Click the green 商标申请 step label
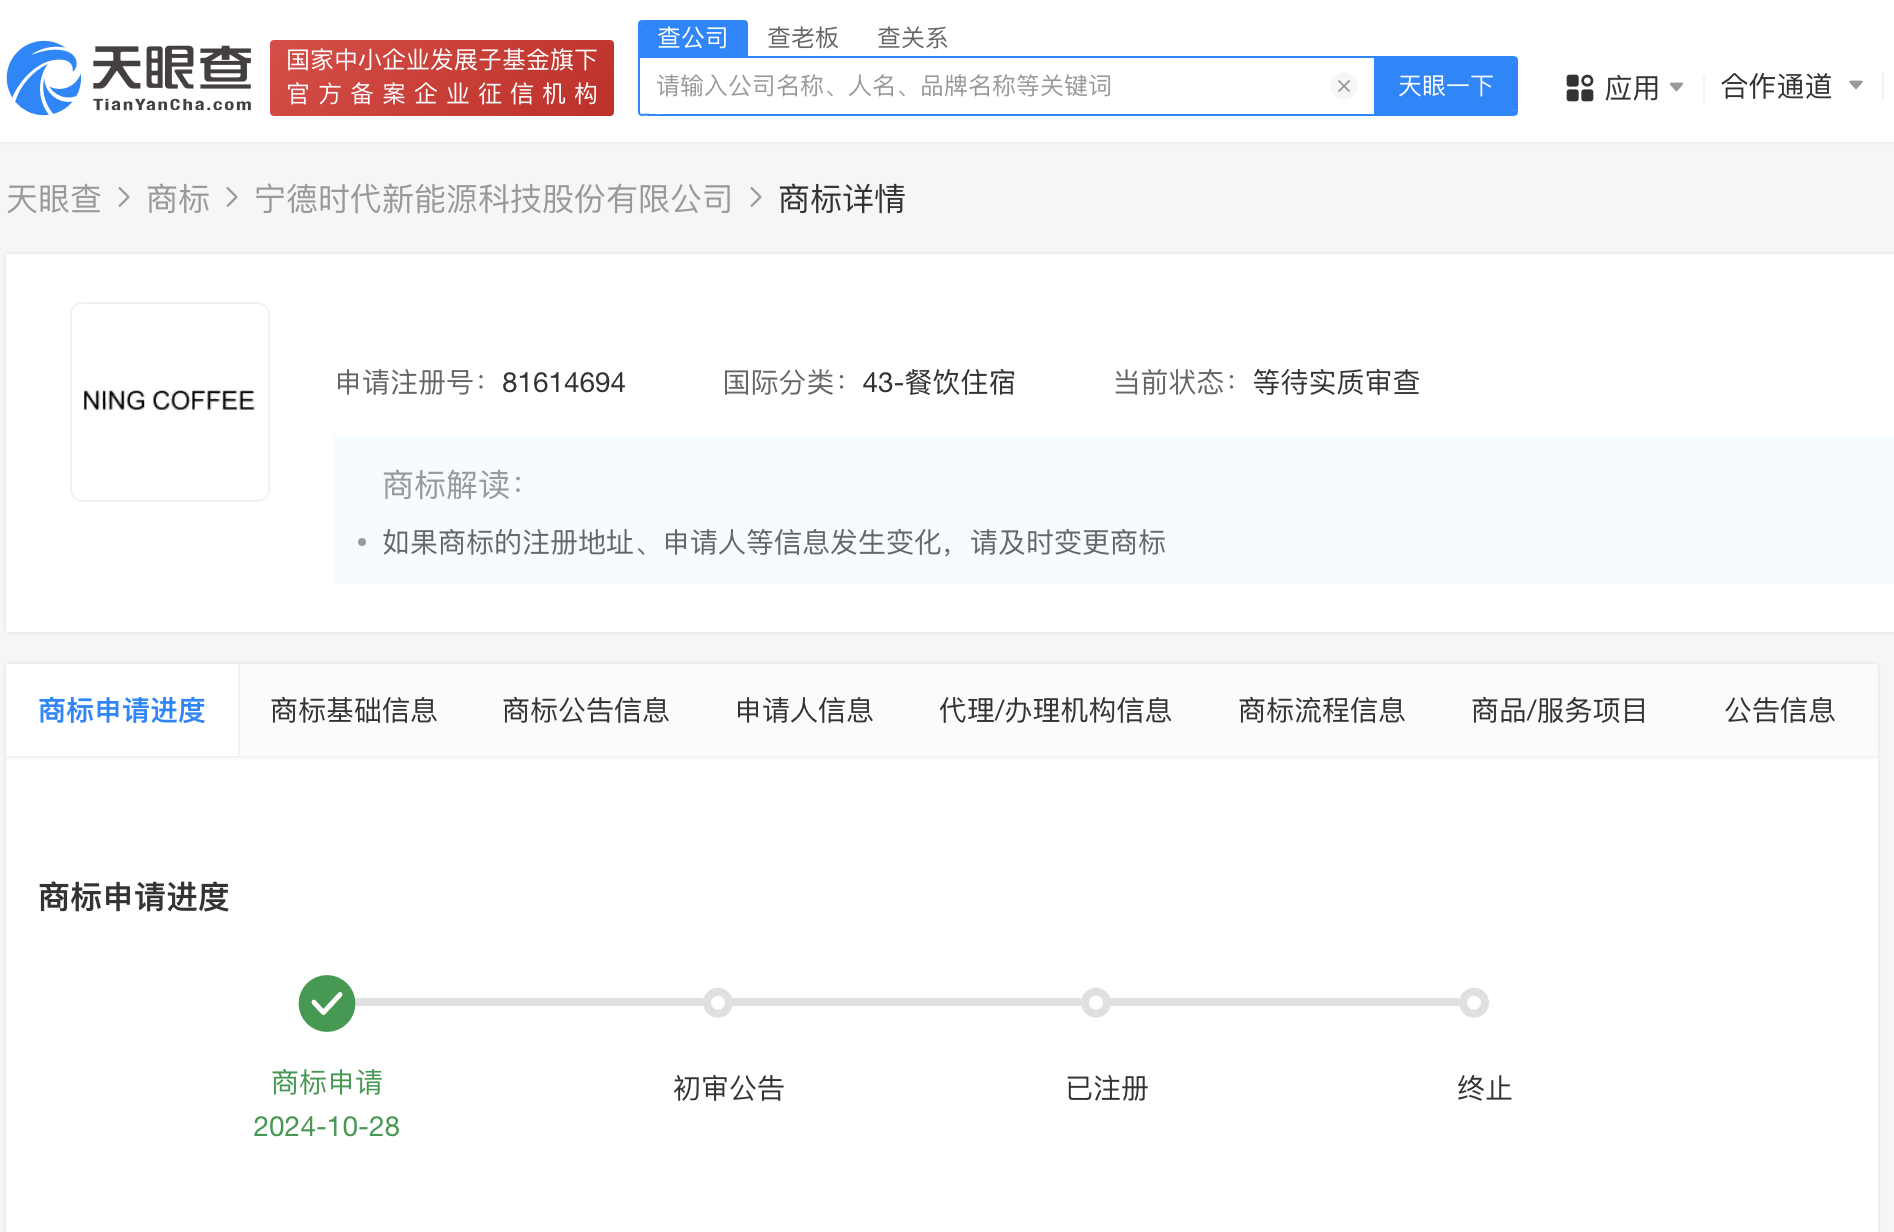Viewport: 1894px width, 1232px height. [327, 1082]
